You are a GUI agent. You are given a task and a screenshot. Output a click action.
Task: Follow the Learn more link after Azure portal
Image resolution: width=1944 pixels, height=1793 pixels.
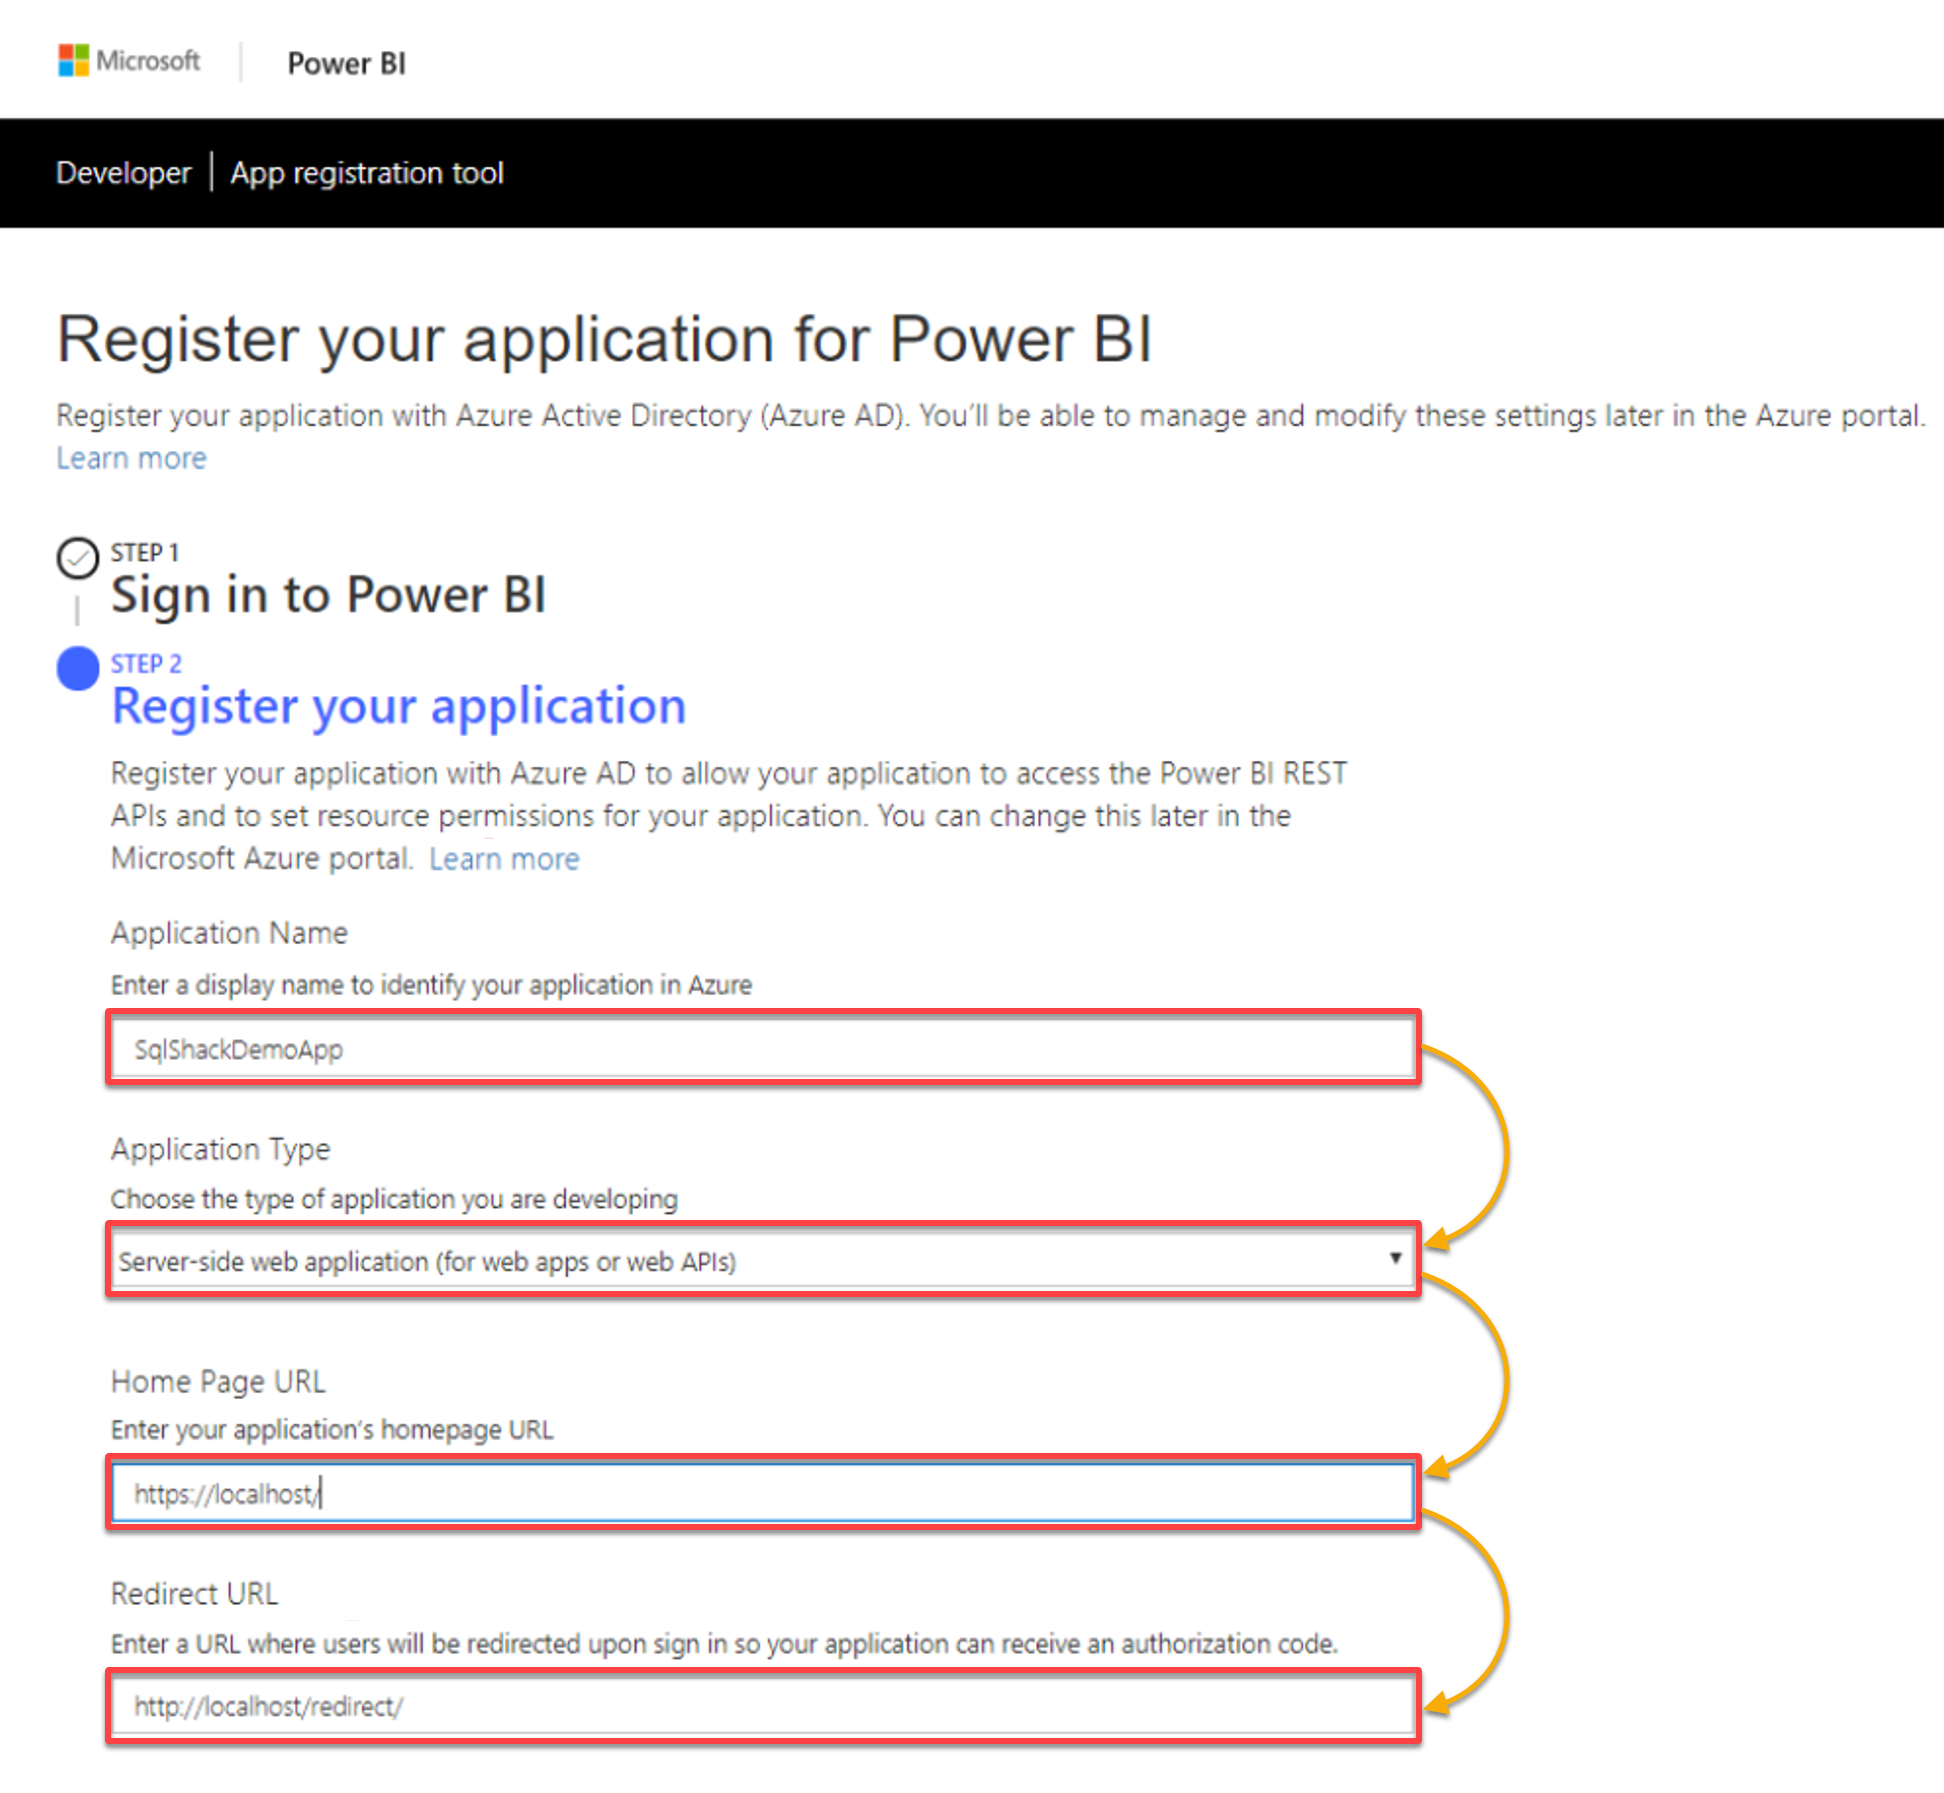pyautogui.click(x=504, y=859)
